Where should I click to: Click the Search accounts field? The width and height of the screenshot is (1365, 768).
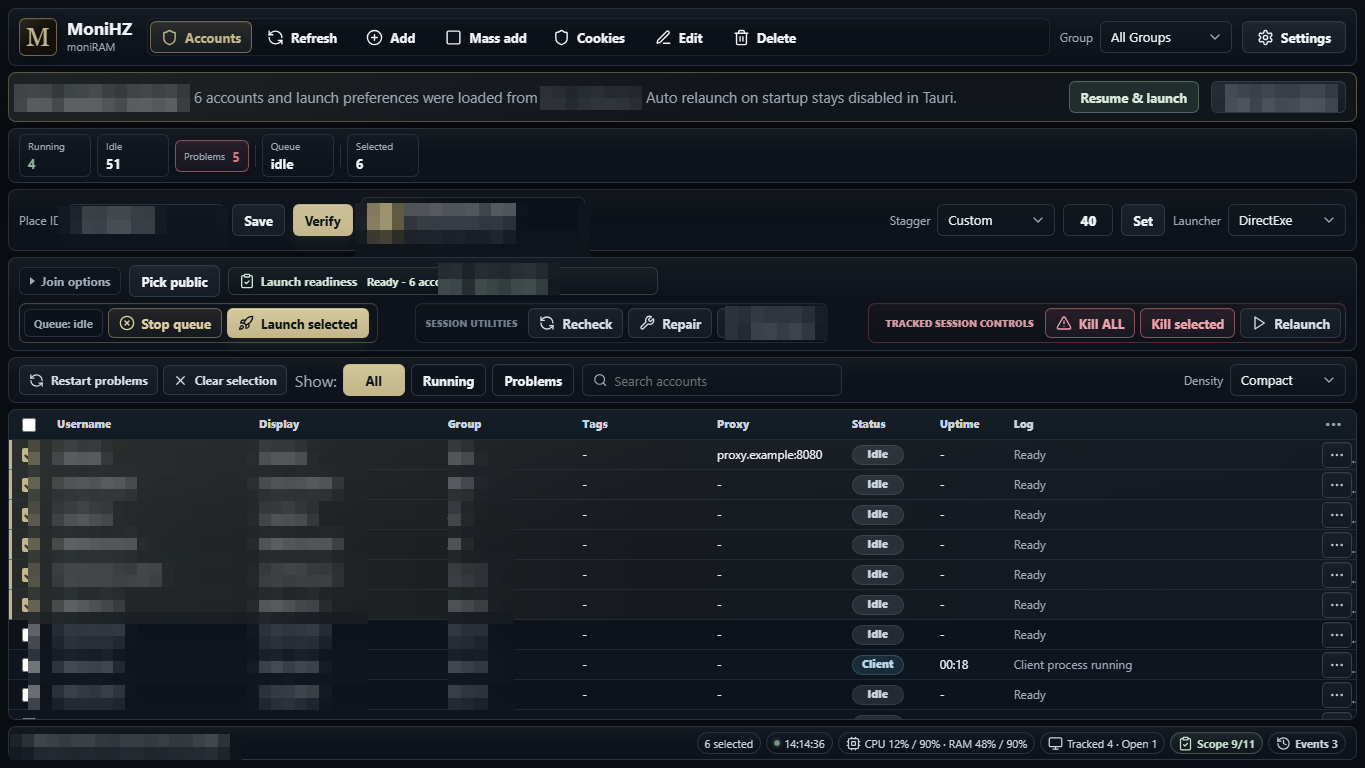coord(712,381)
